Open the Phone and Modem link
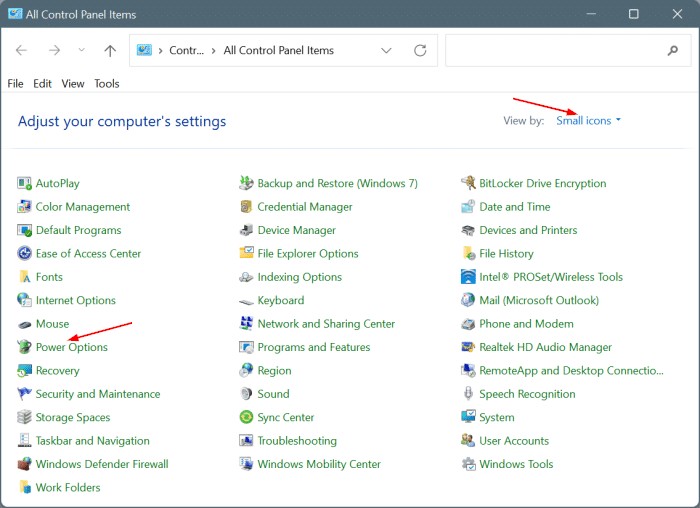The width and height of the screenshot is (700, 508). [x=526, y=324]
